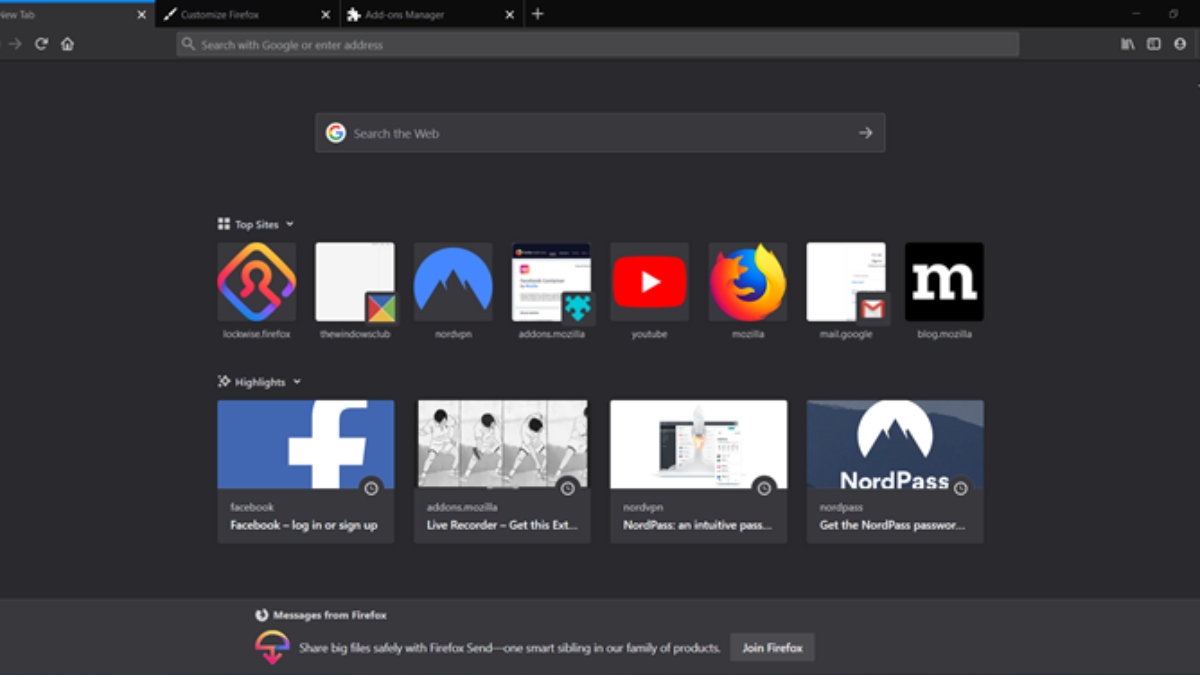Viewport: 1200px width, 675px height.
Task: Click the search arrow in web search box
Action: click(x=865, y=133)
